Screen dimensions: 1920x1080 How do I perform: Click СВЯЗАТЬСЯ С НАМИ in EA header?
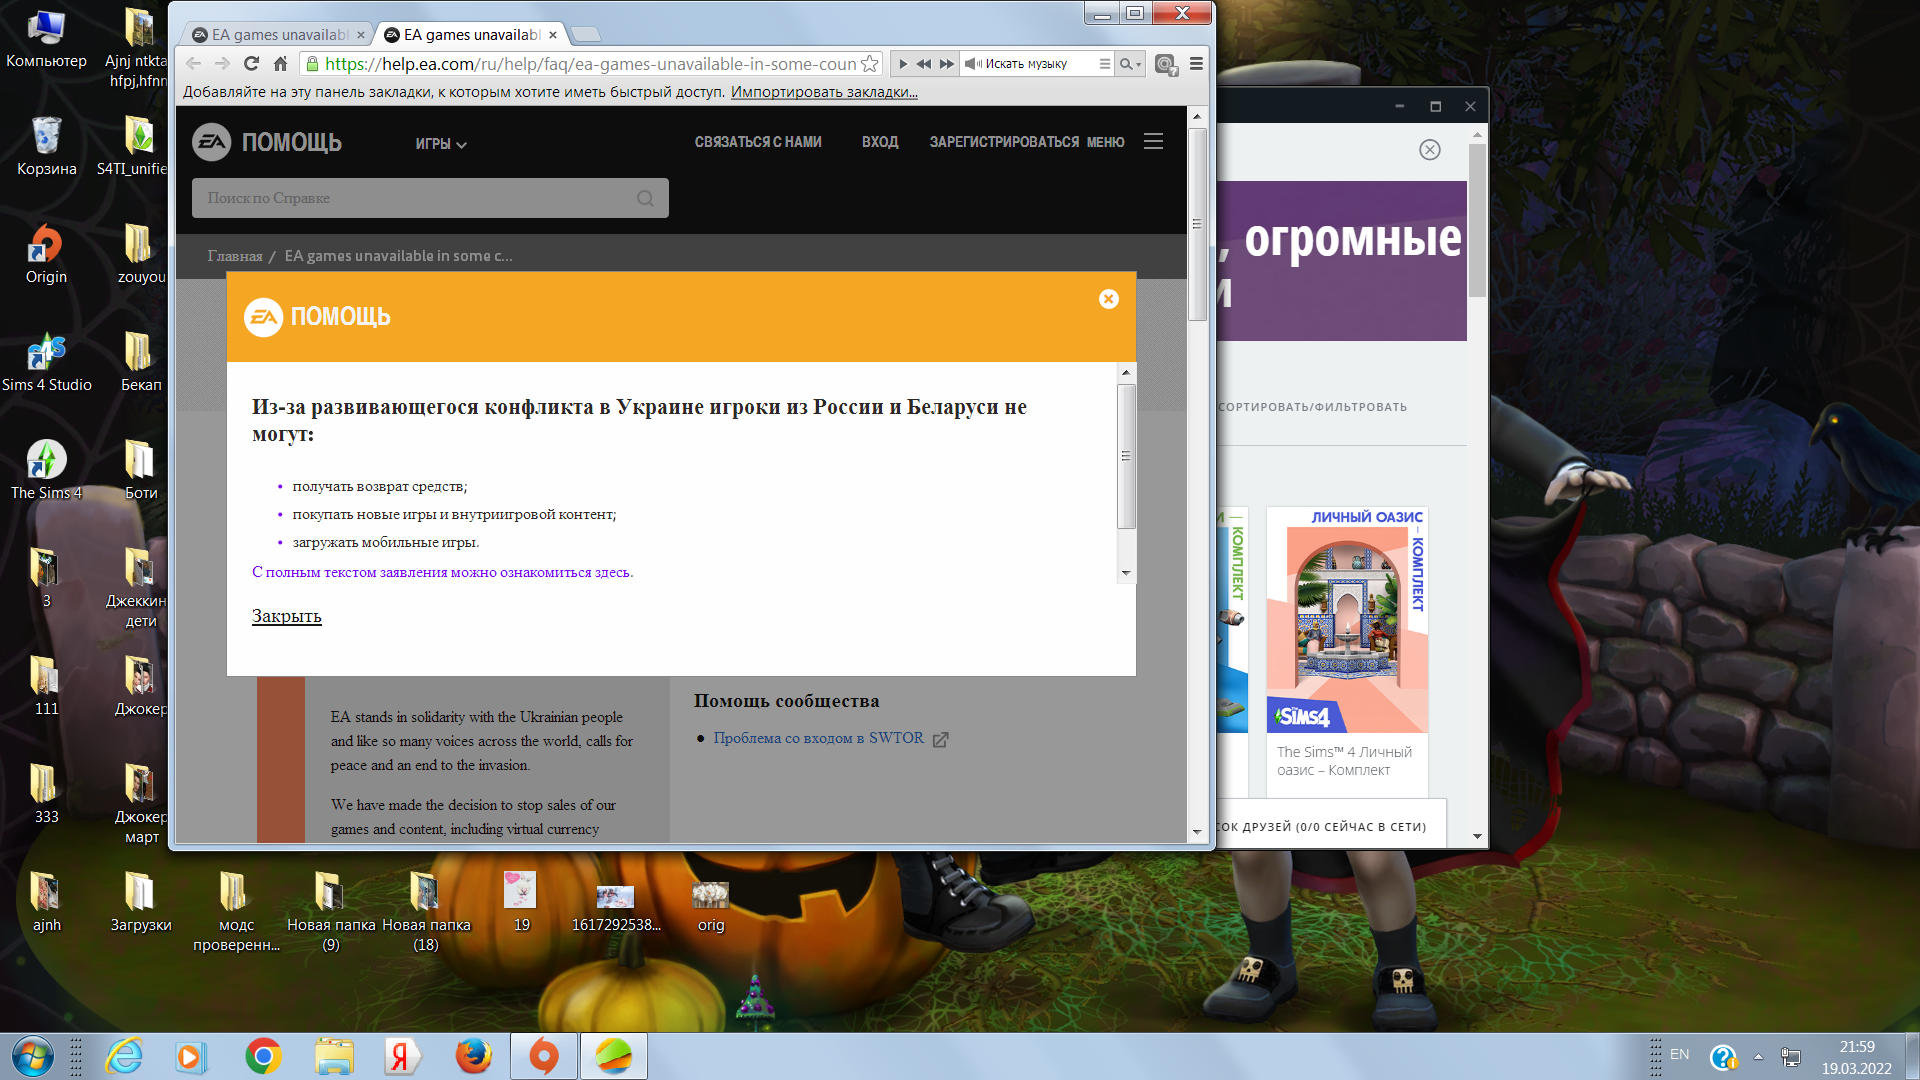(758, 142)
